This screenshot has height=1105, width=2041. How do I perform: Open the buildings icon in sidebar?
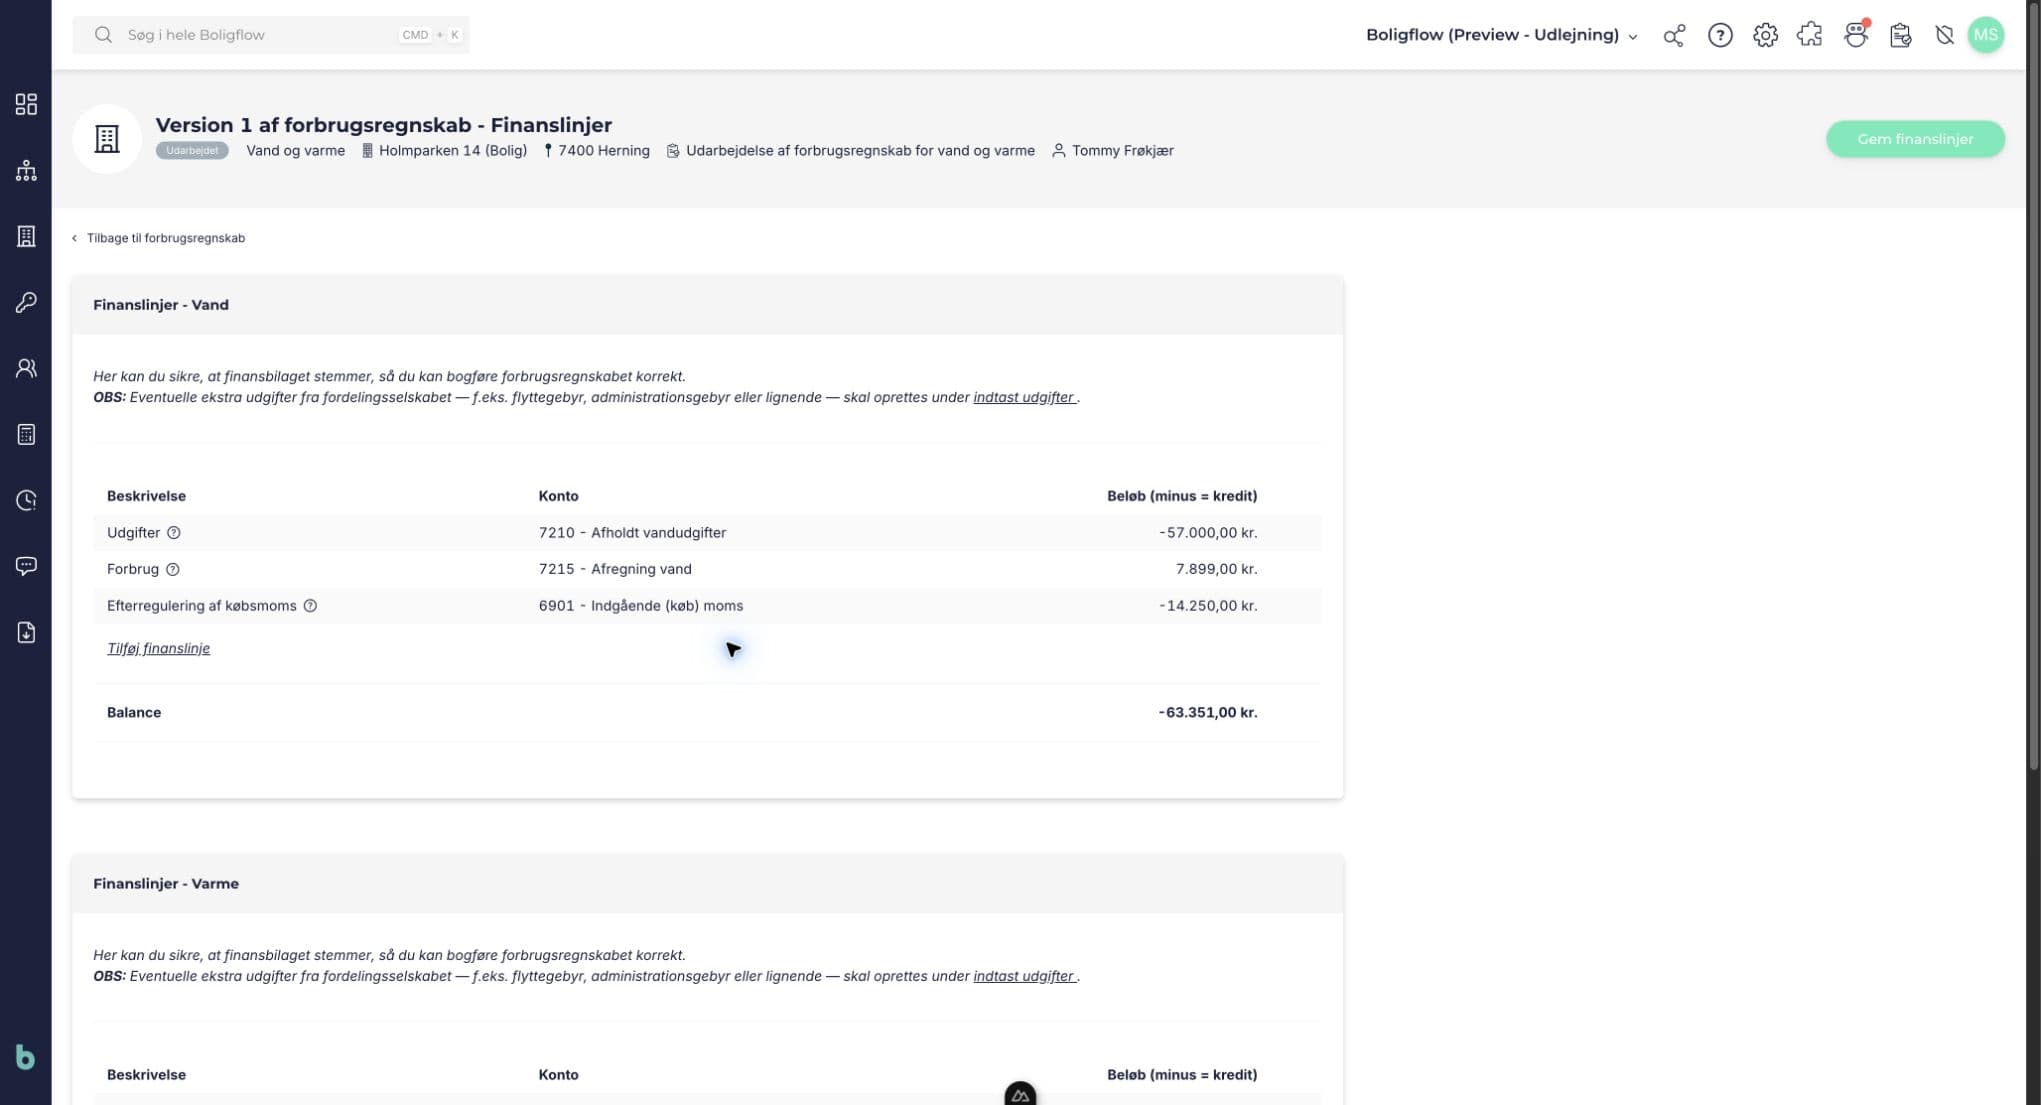26,236
